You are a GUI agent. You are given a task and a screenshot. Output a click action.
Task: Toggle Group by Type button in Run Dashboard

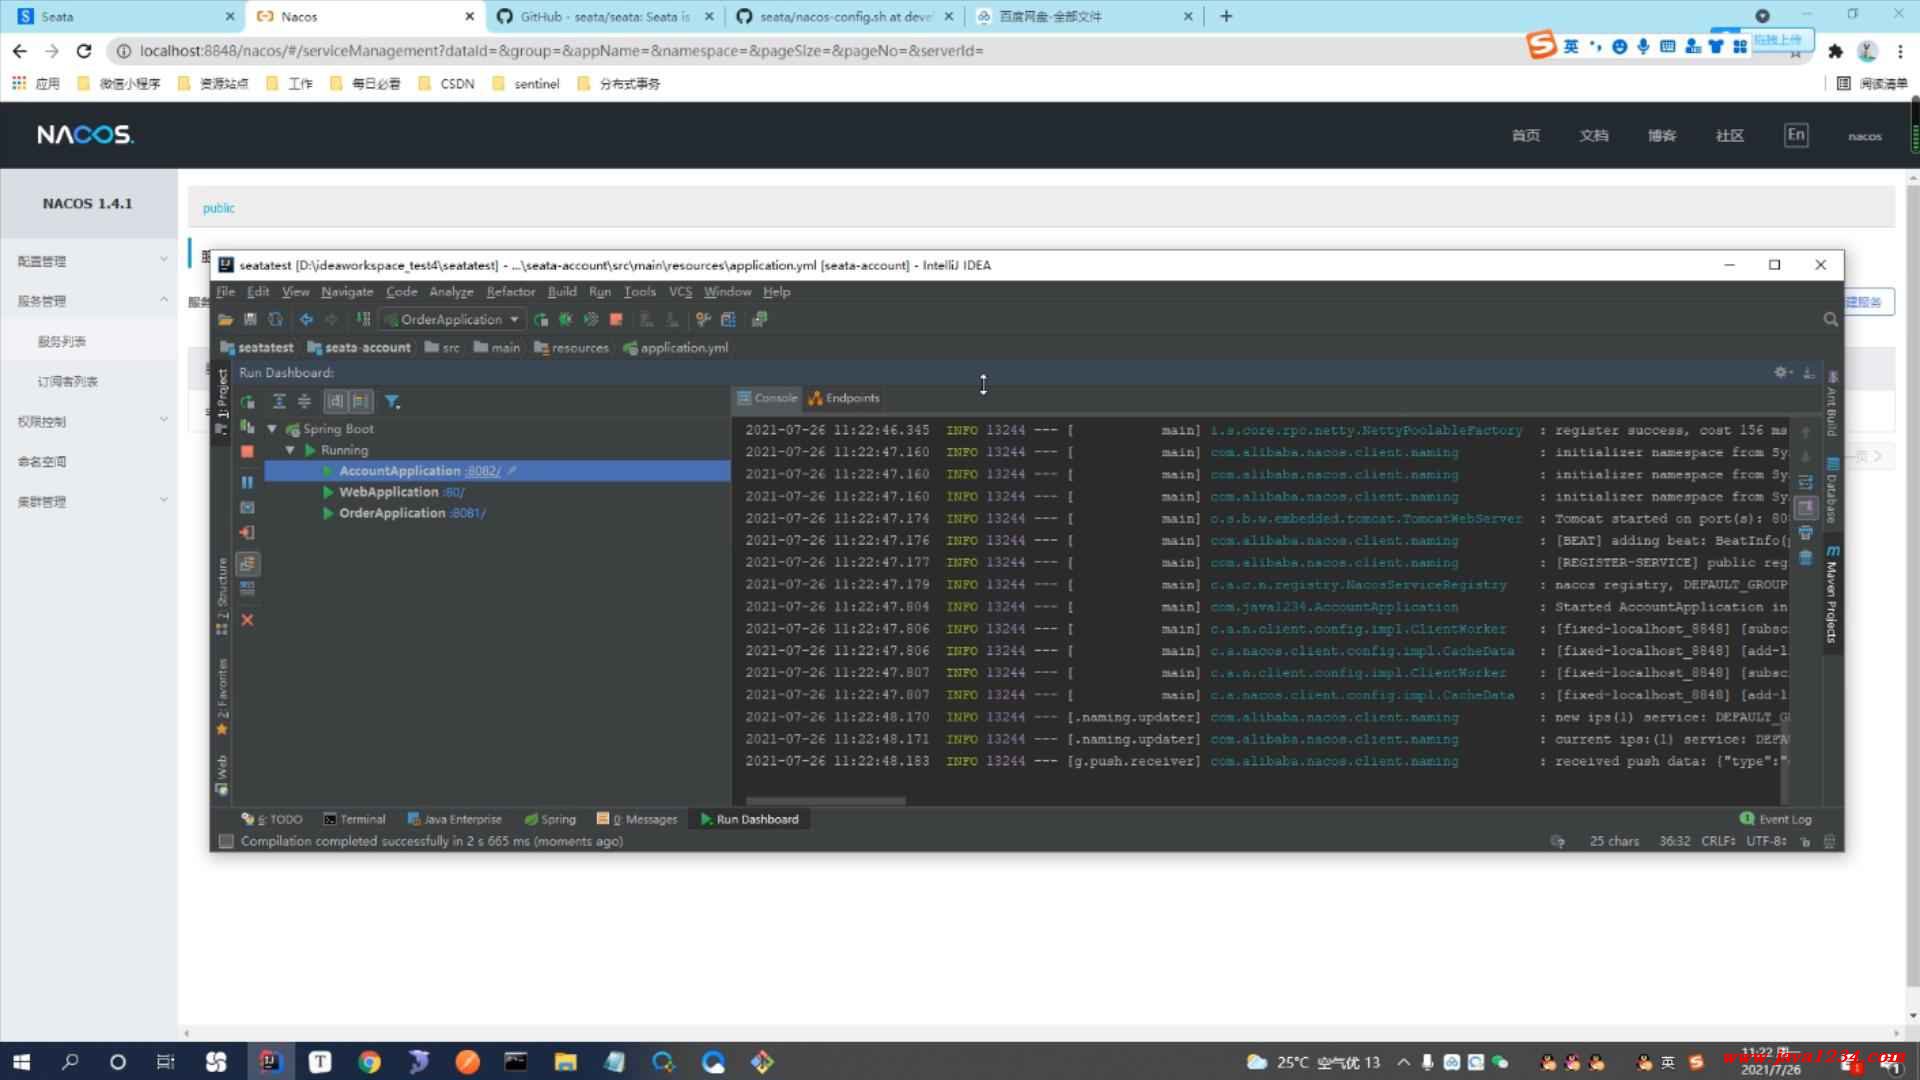335,402
